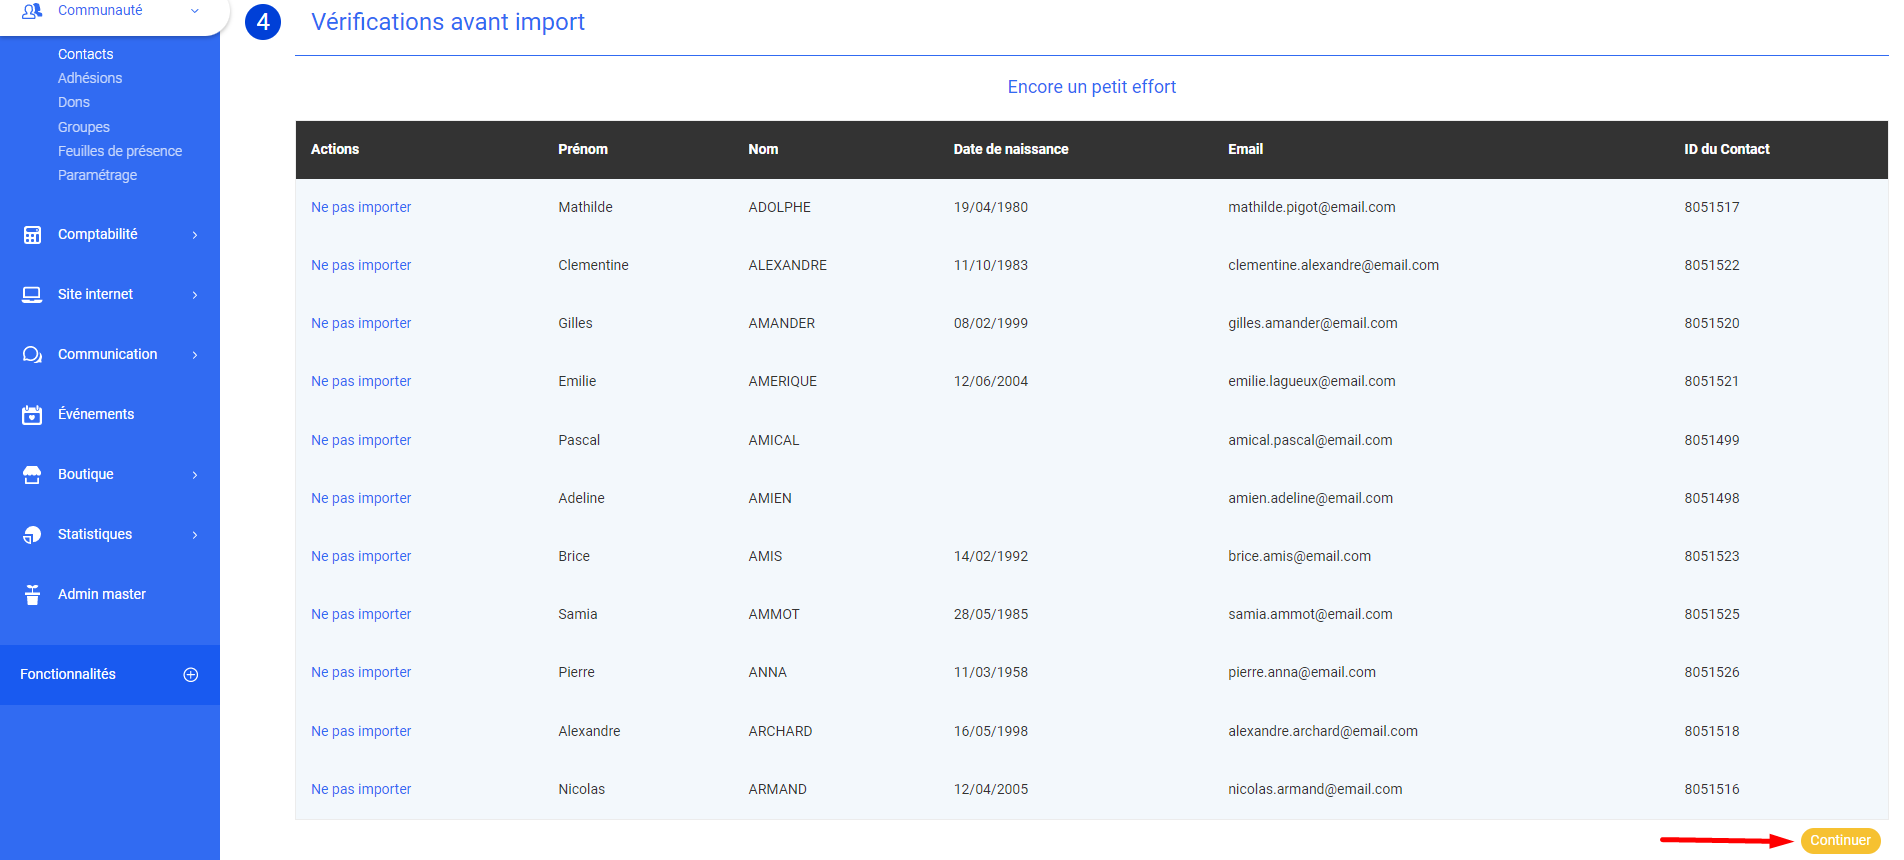
Task: Click the Encore un petit effort text
Action: (x=1092, y=87)
